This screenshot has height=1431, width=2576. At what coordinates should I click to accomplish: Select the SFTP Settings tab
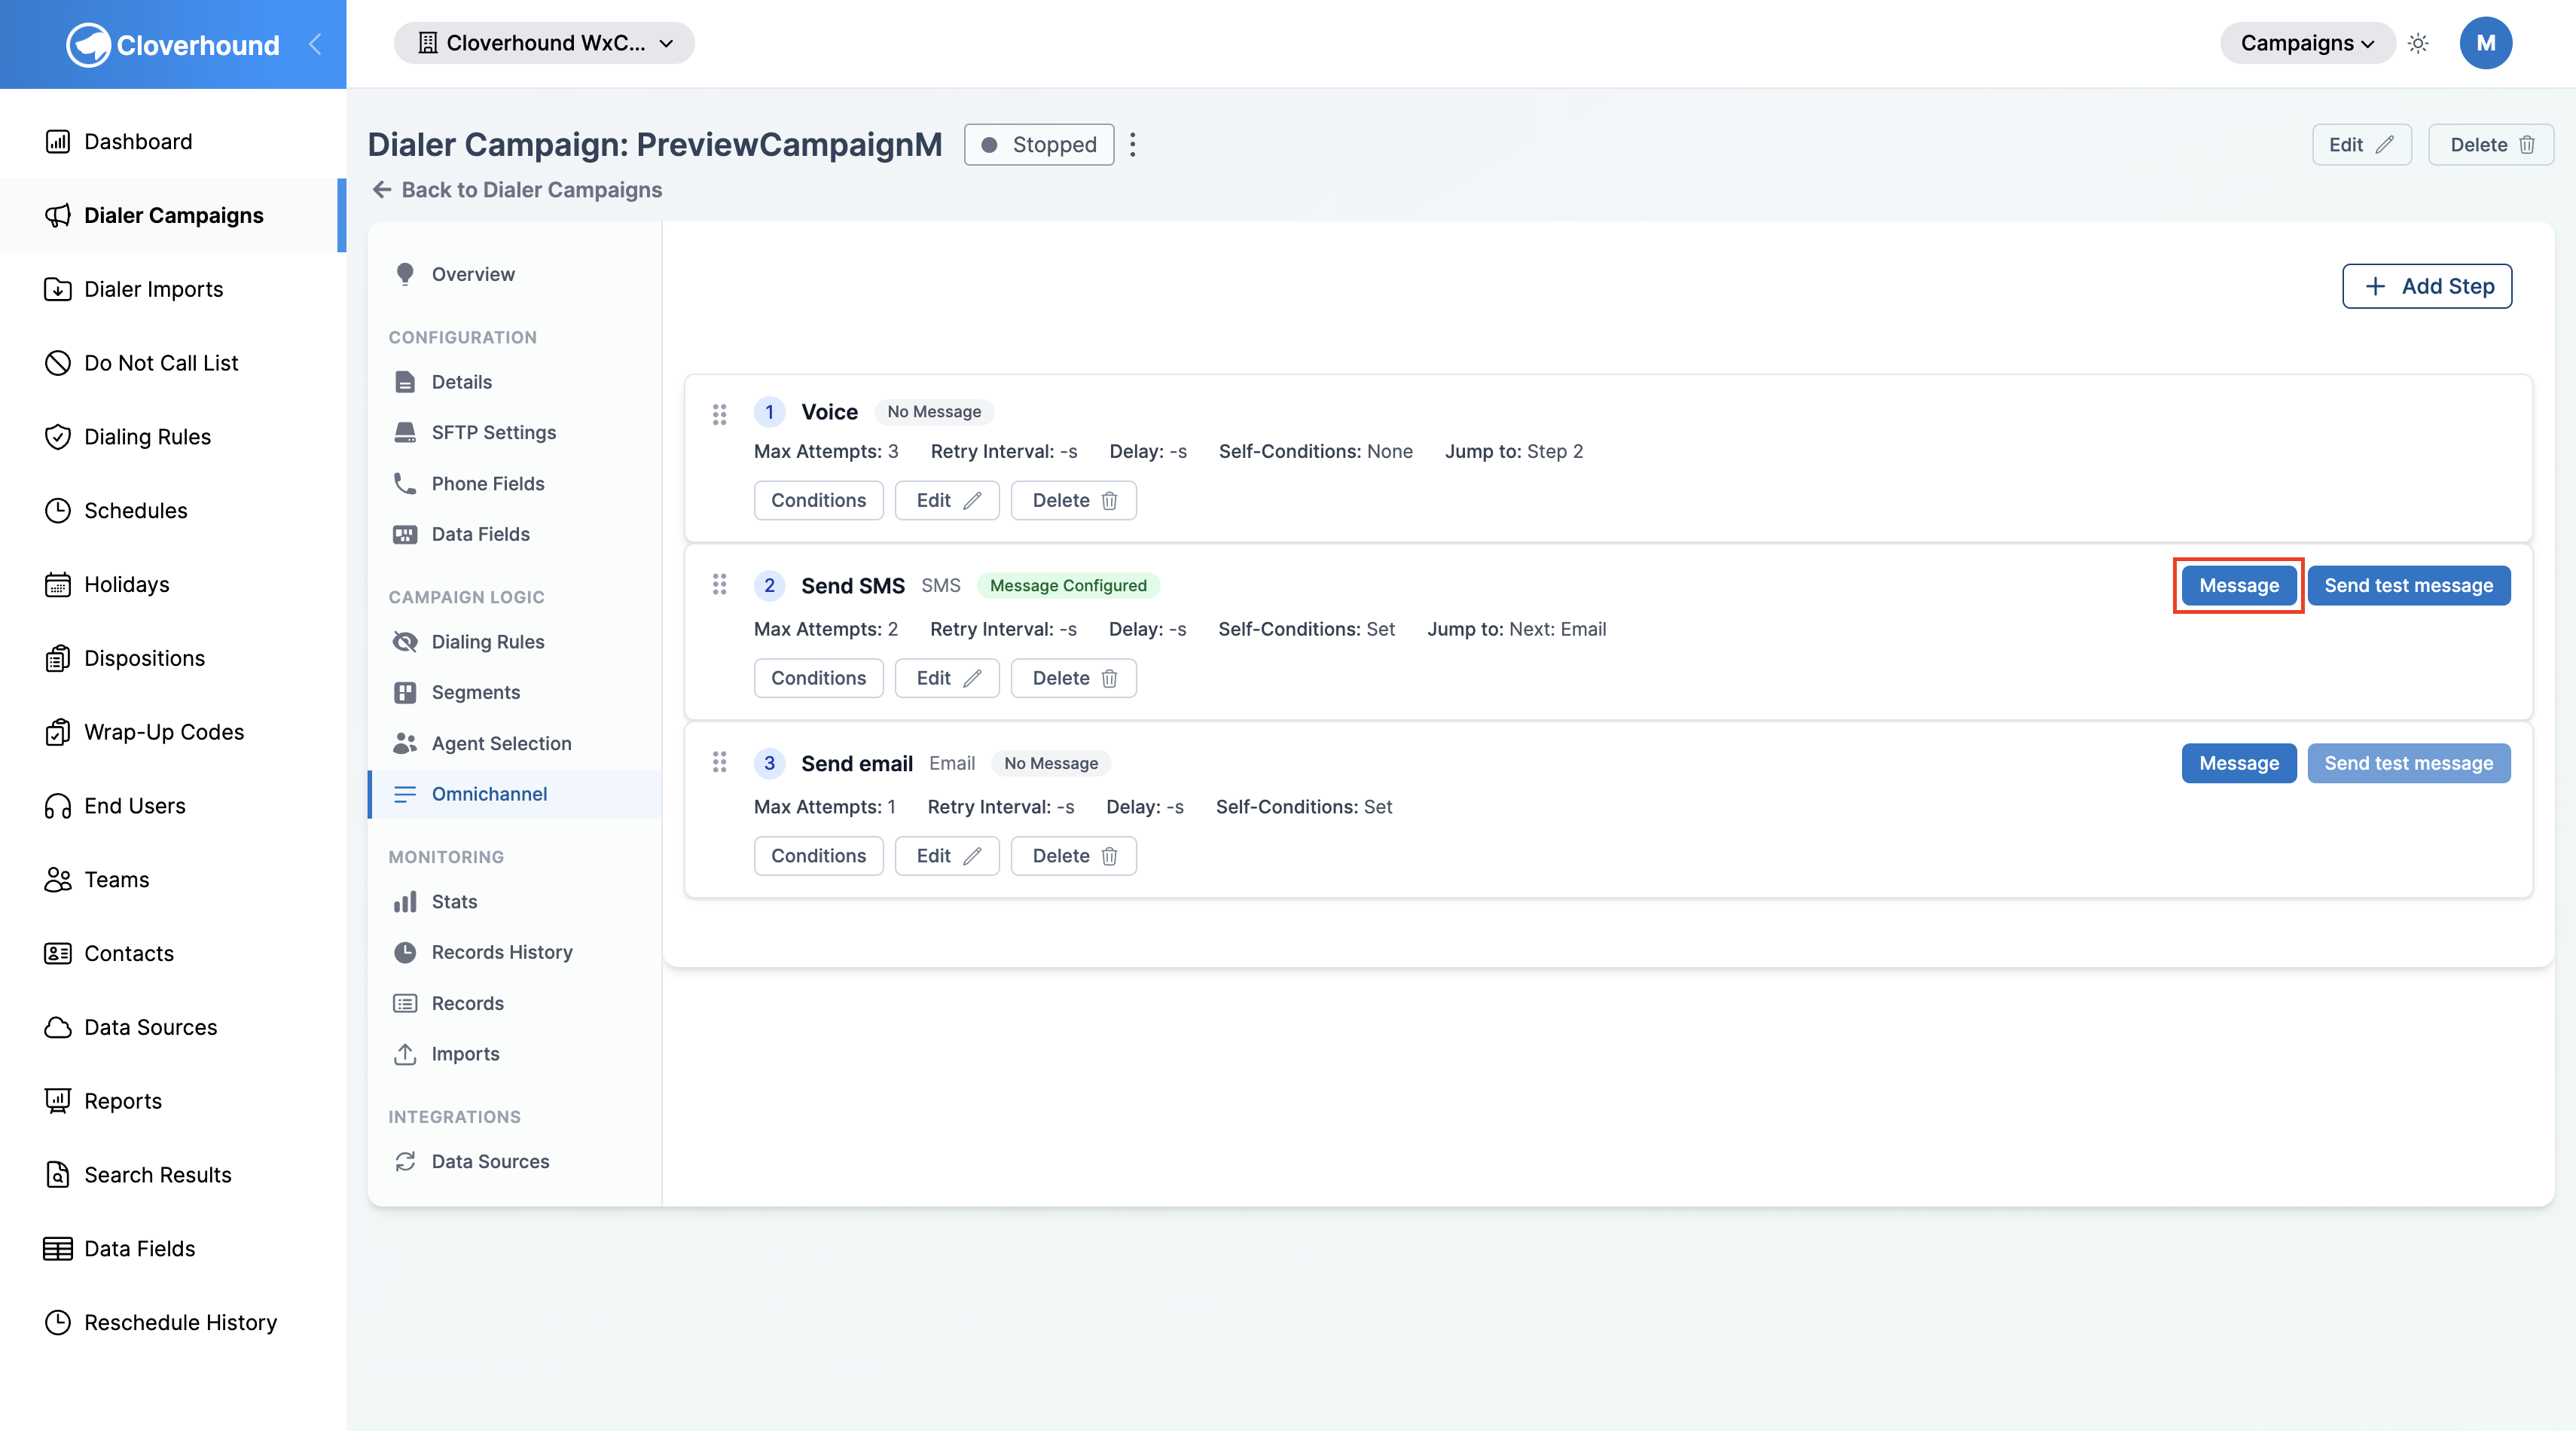tap(515, 433)
